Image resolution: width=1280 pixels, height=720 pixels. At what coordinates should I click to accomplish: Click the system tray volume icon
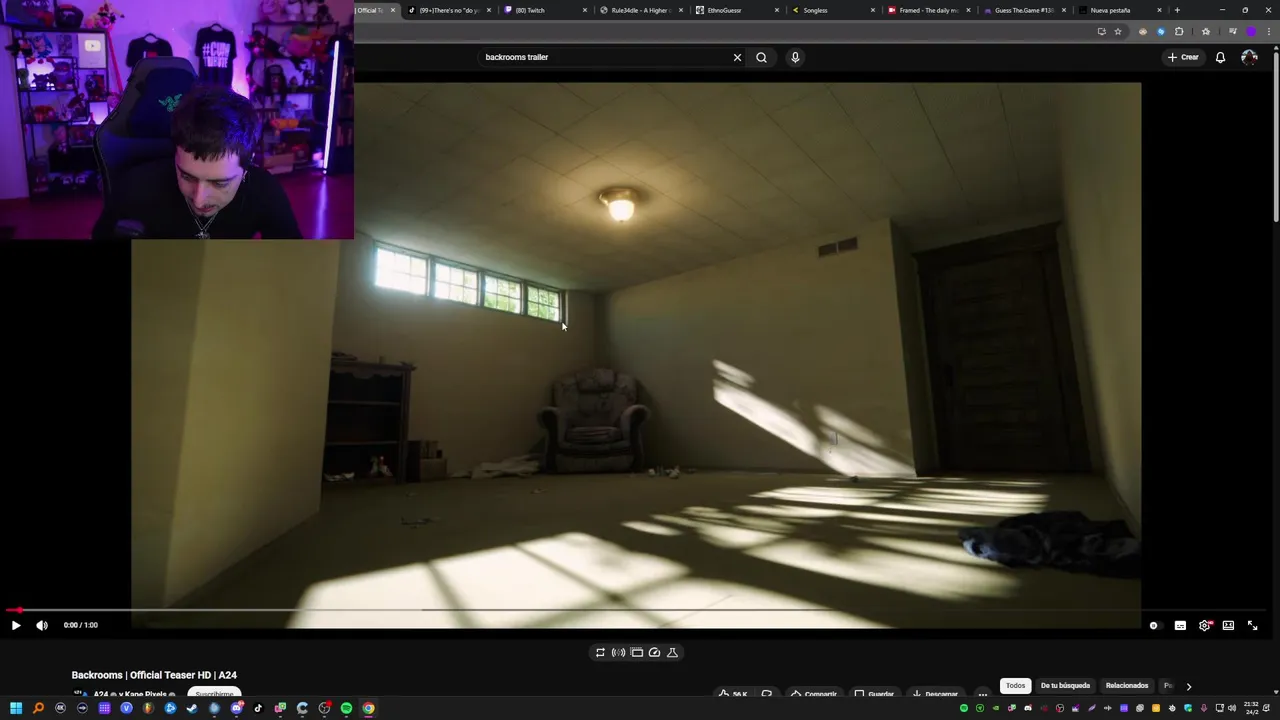1230,708
